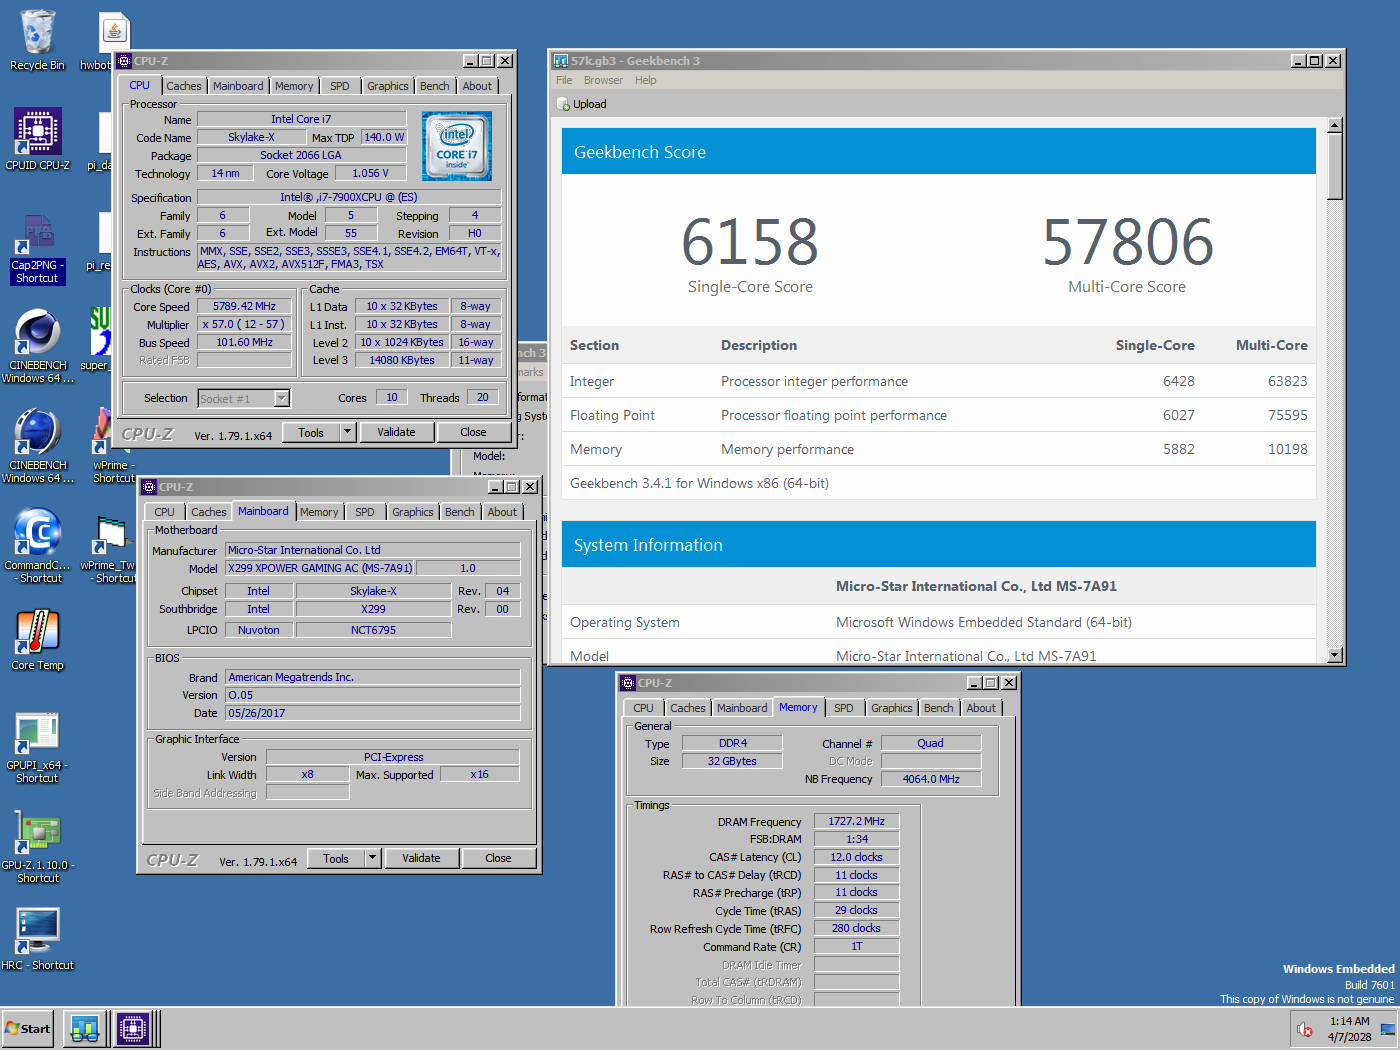
Task: Select About tab in Memory window
Action: (981, 708)
